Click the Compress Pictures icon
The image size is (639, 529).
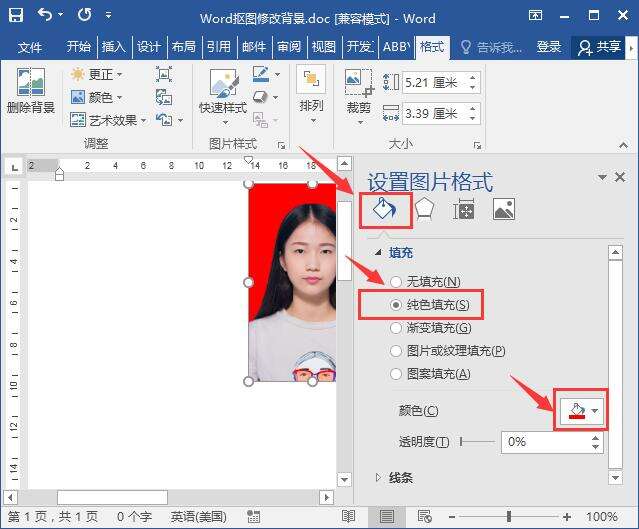(x=164, y=74)
